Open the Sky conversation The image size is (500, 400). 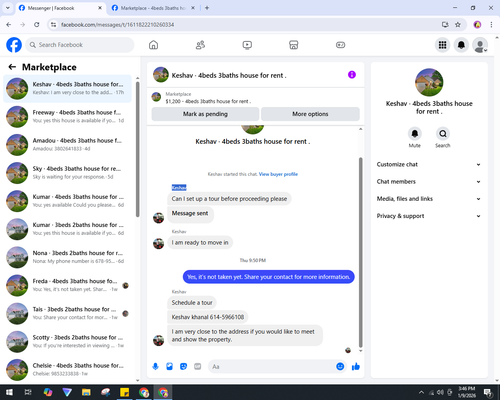point(67,173)
